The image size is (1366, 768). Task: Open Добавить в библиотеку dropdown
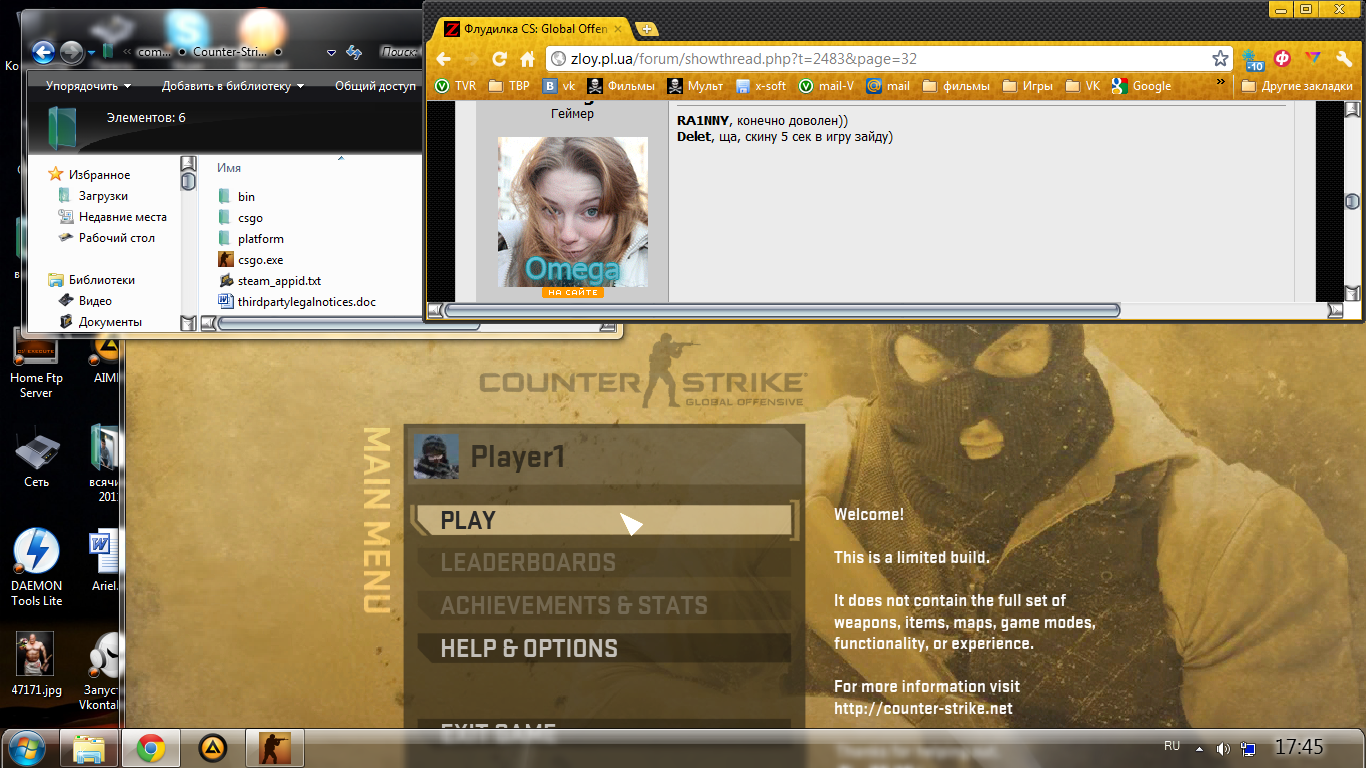click(x=233, y=86)
